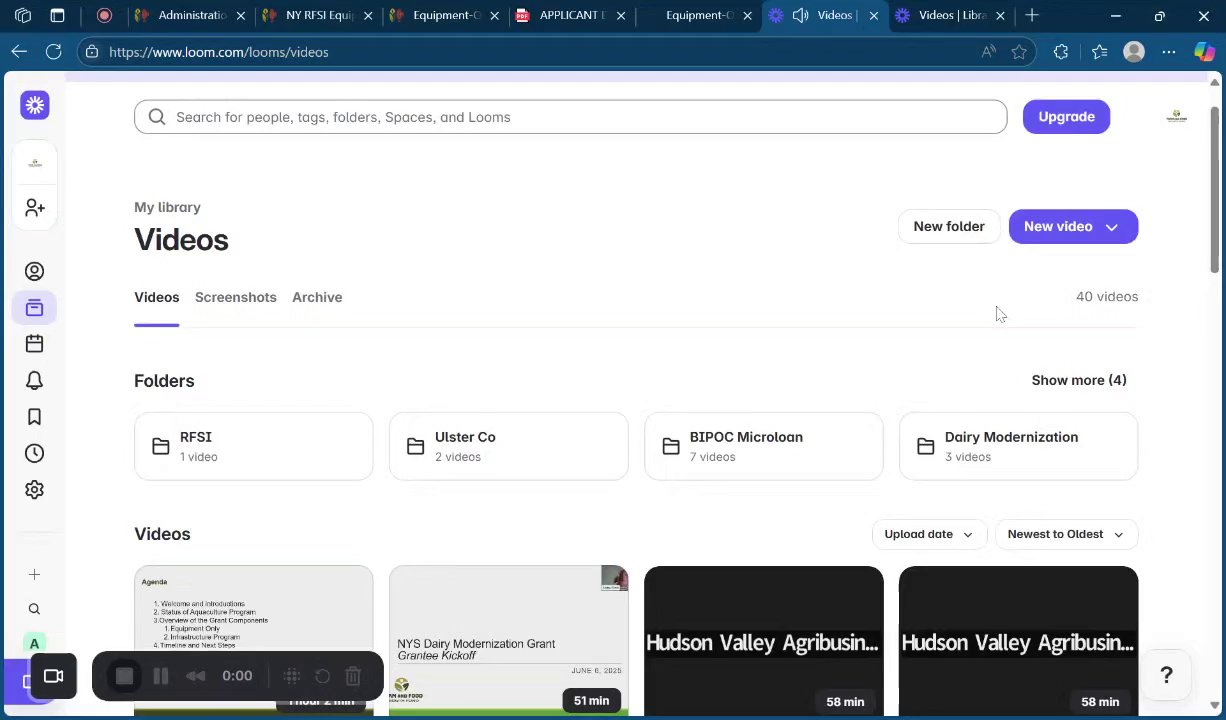This screenshot has height=720, width=1226.
Task: Click the search field for people and Looms
Action: [x=571, y=117]
